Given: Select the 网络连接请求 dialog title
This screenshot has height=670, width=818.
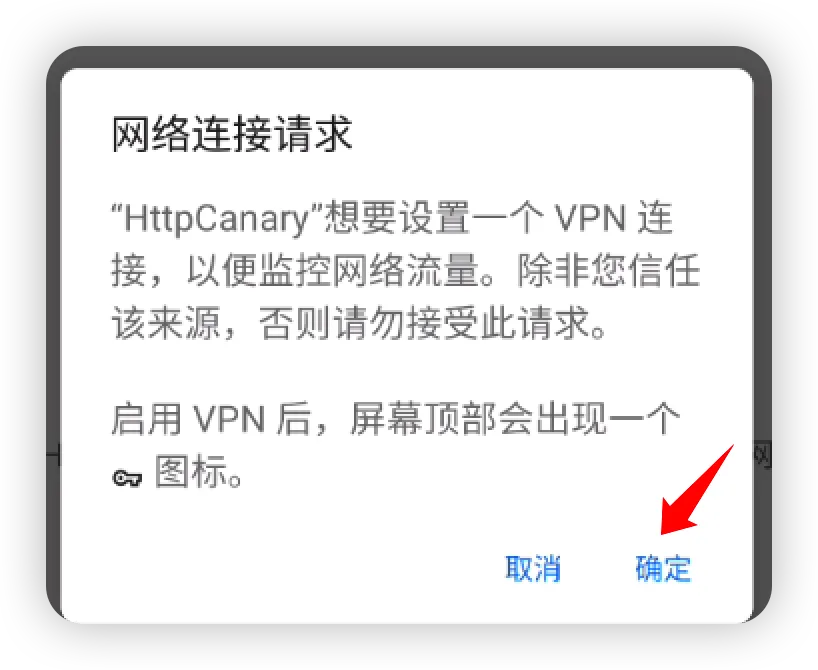Looking at the screenshot, I should (232, 134).
